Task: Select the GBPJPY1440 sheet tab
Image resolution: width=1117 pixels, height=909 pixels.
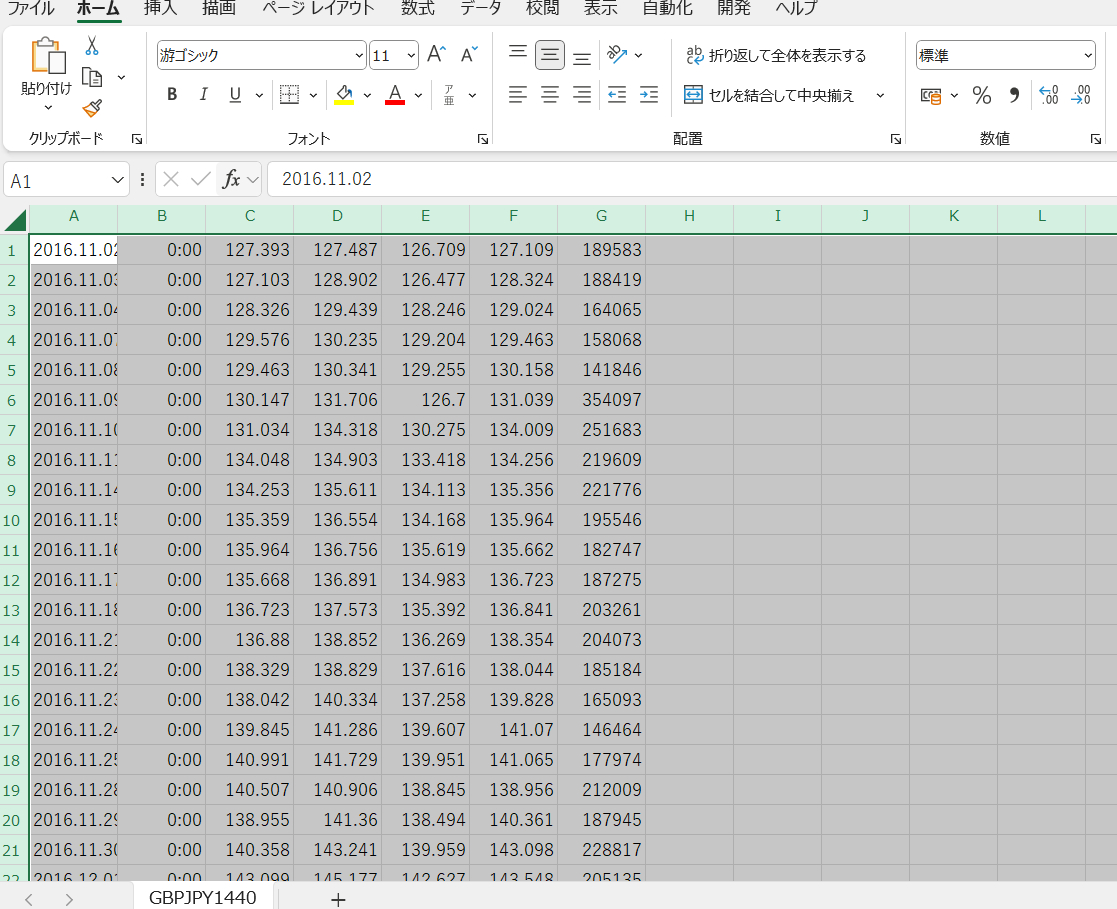Action: (203, 898)
